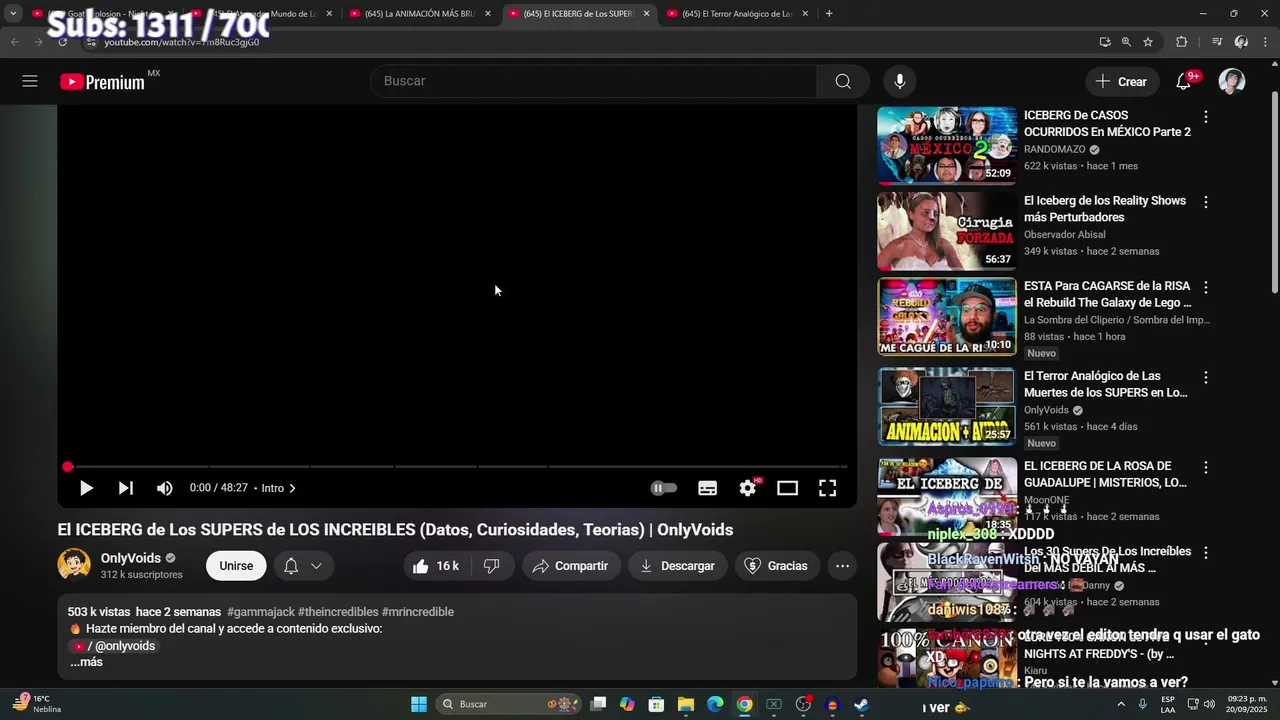Open the Intro chapter chevron
The width and height of the screenshot is (1280, 720).
(x=292, y=488)
